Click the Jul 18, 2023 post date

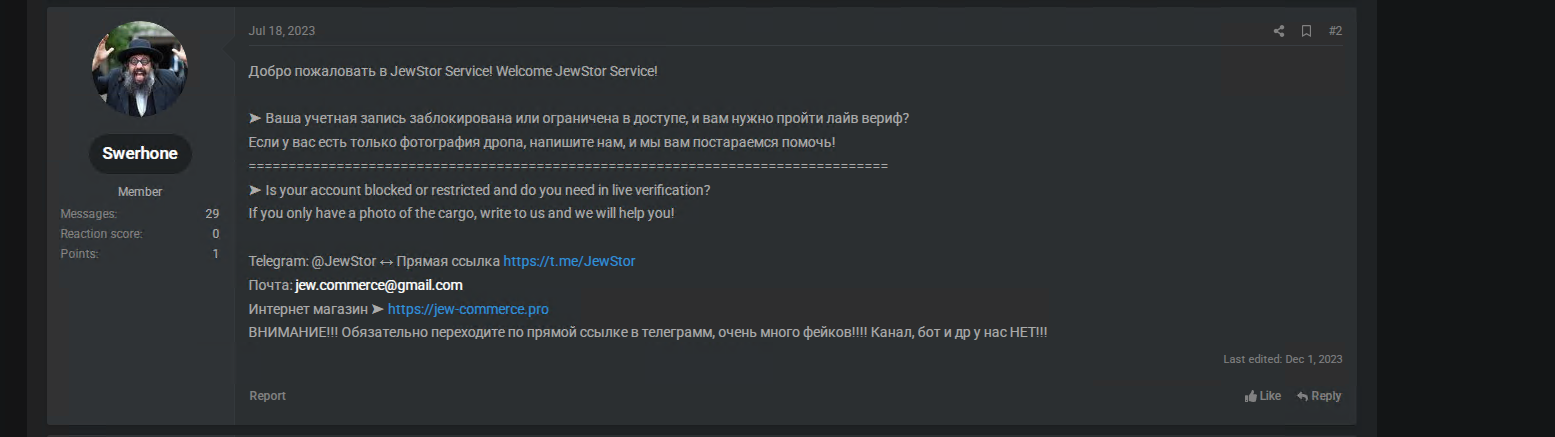[x=281, y=31]
